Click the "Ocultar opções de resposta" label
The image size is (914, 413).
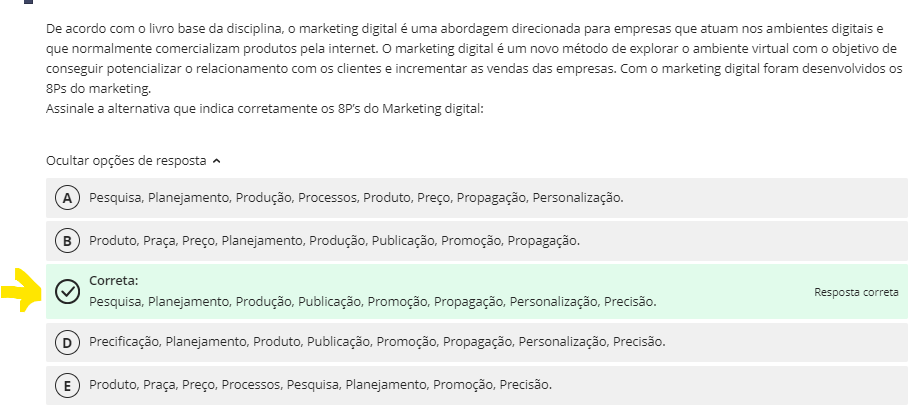click(x=126, y=160)
